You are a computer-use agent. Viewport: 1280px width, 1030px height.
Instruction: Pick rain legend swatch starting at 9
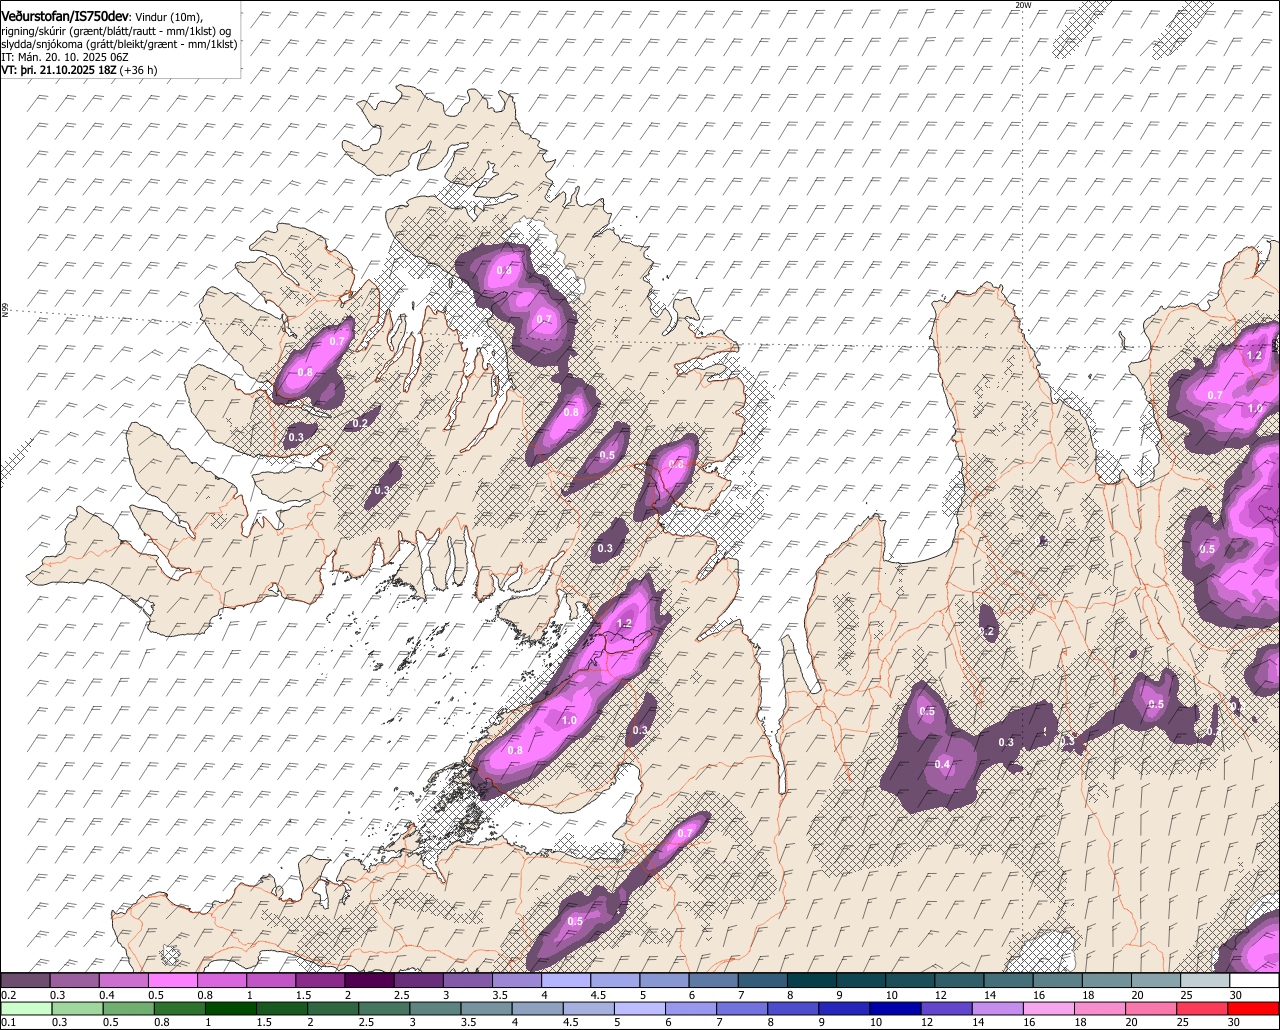(x=845, y=1008)
